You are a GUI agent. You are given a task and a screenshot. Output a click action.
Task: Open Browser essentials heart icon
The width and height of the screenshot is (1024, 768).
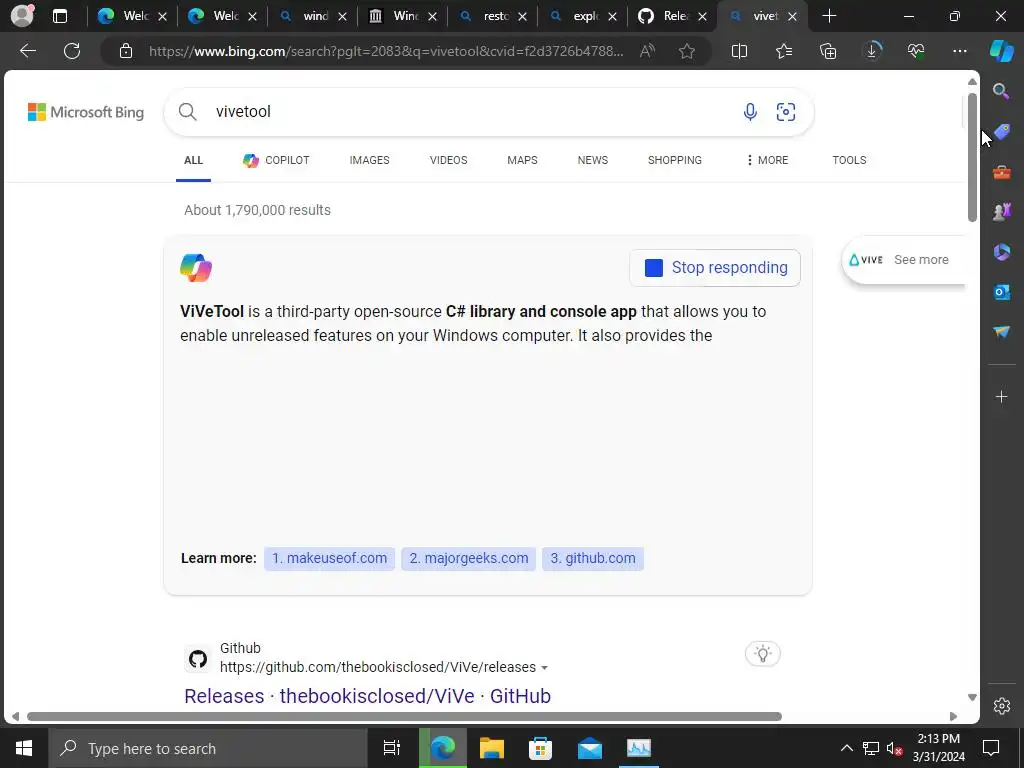pyautogui.click(x=916, y=51)
